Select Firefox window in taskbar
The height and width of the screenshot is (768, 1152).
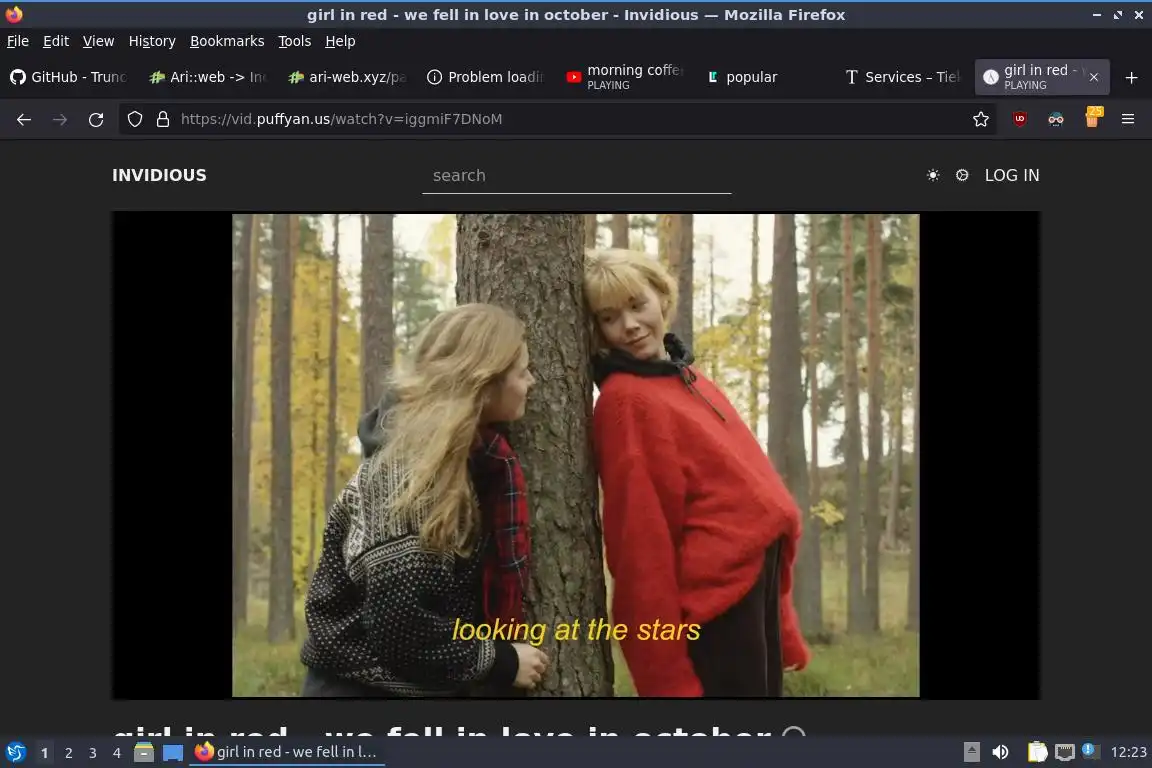point(287,752)
